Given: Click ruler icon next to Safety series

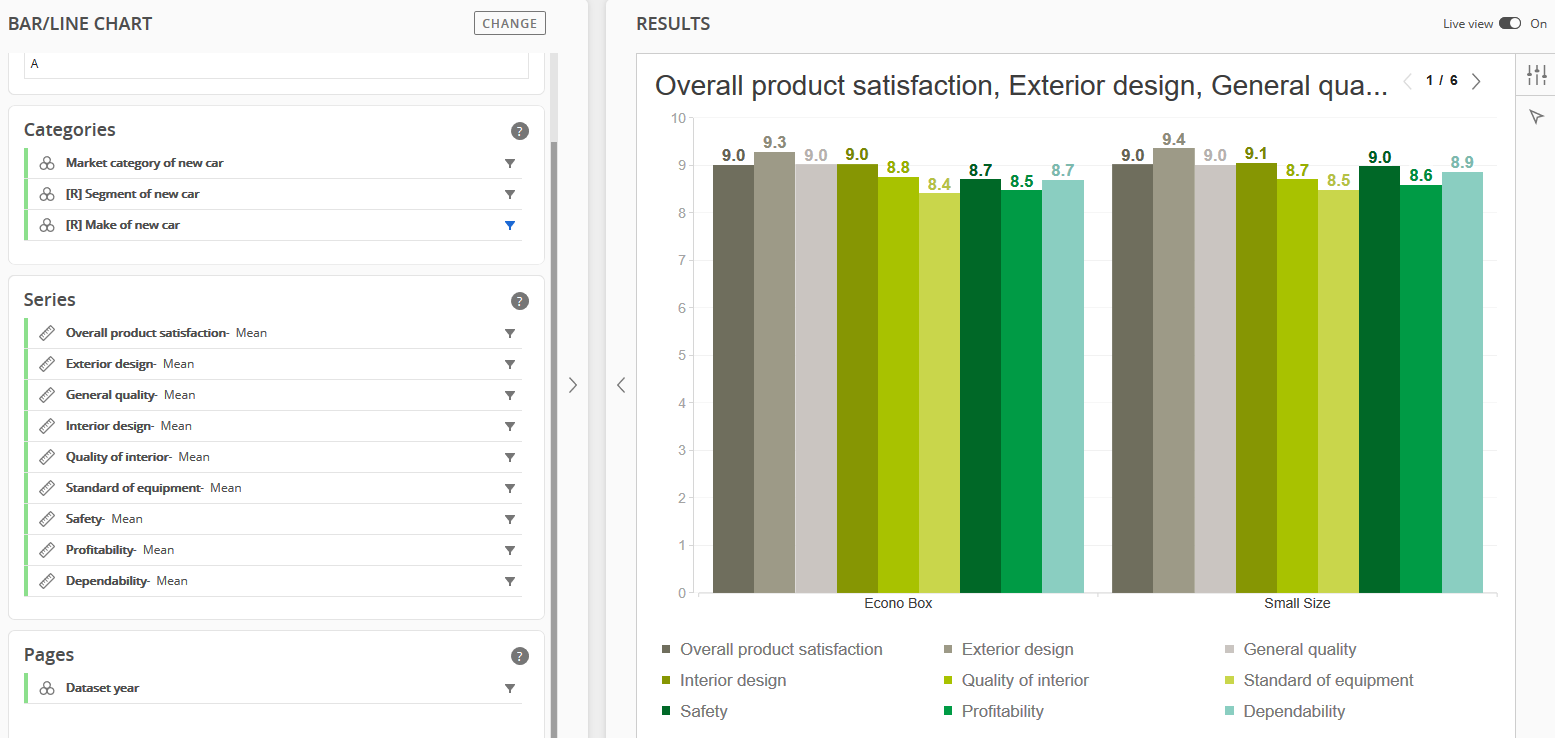Looking at the screenshot, I should pos(47,519).
